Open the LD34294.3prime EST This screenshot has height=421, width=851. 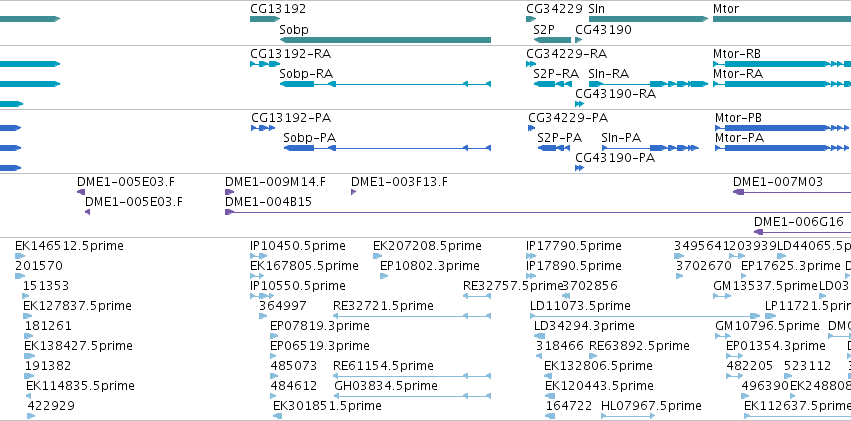point(539,336)
